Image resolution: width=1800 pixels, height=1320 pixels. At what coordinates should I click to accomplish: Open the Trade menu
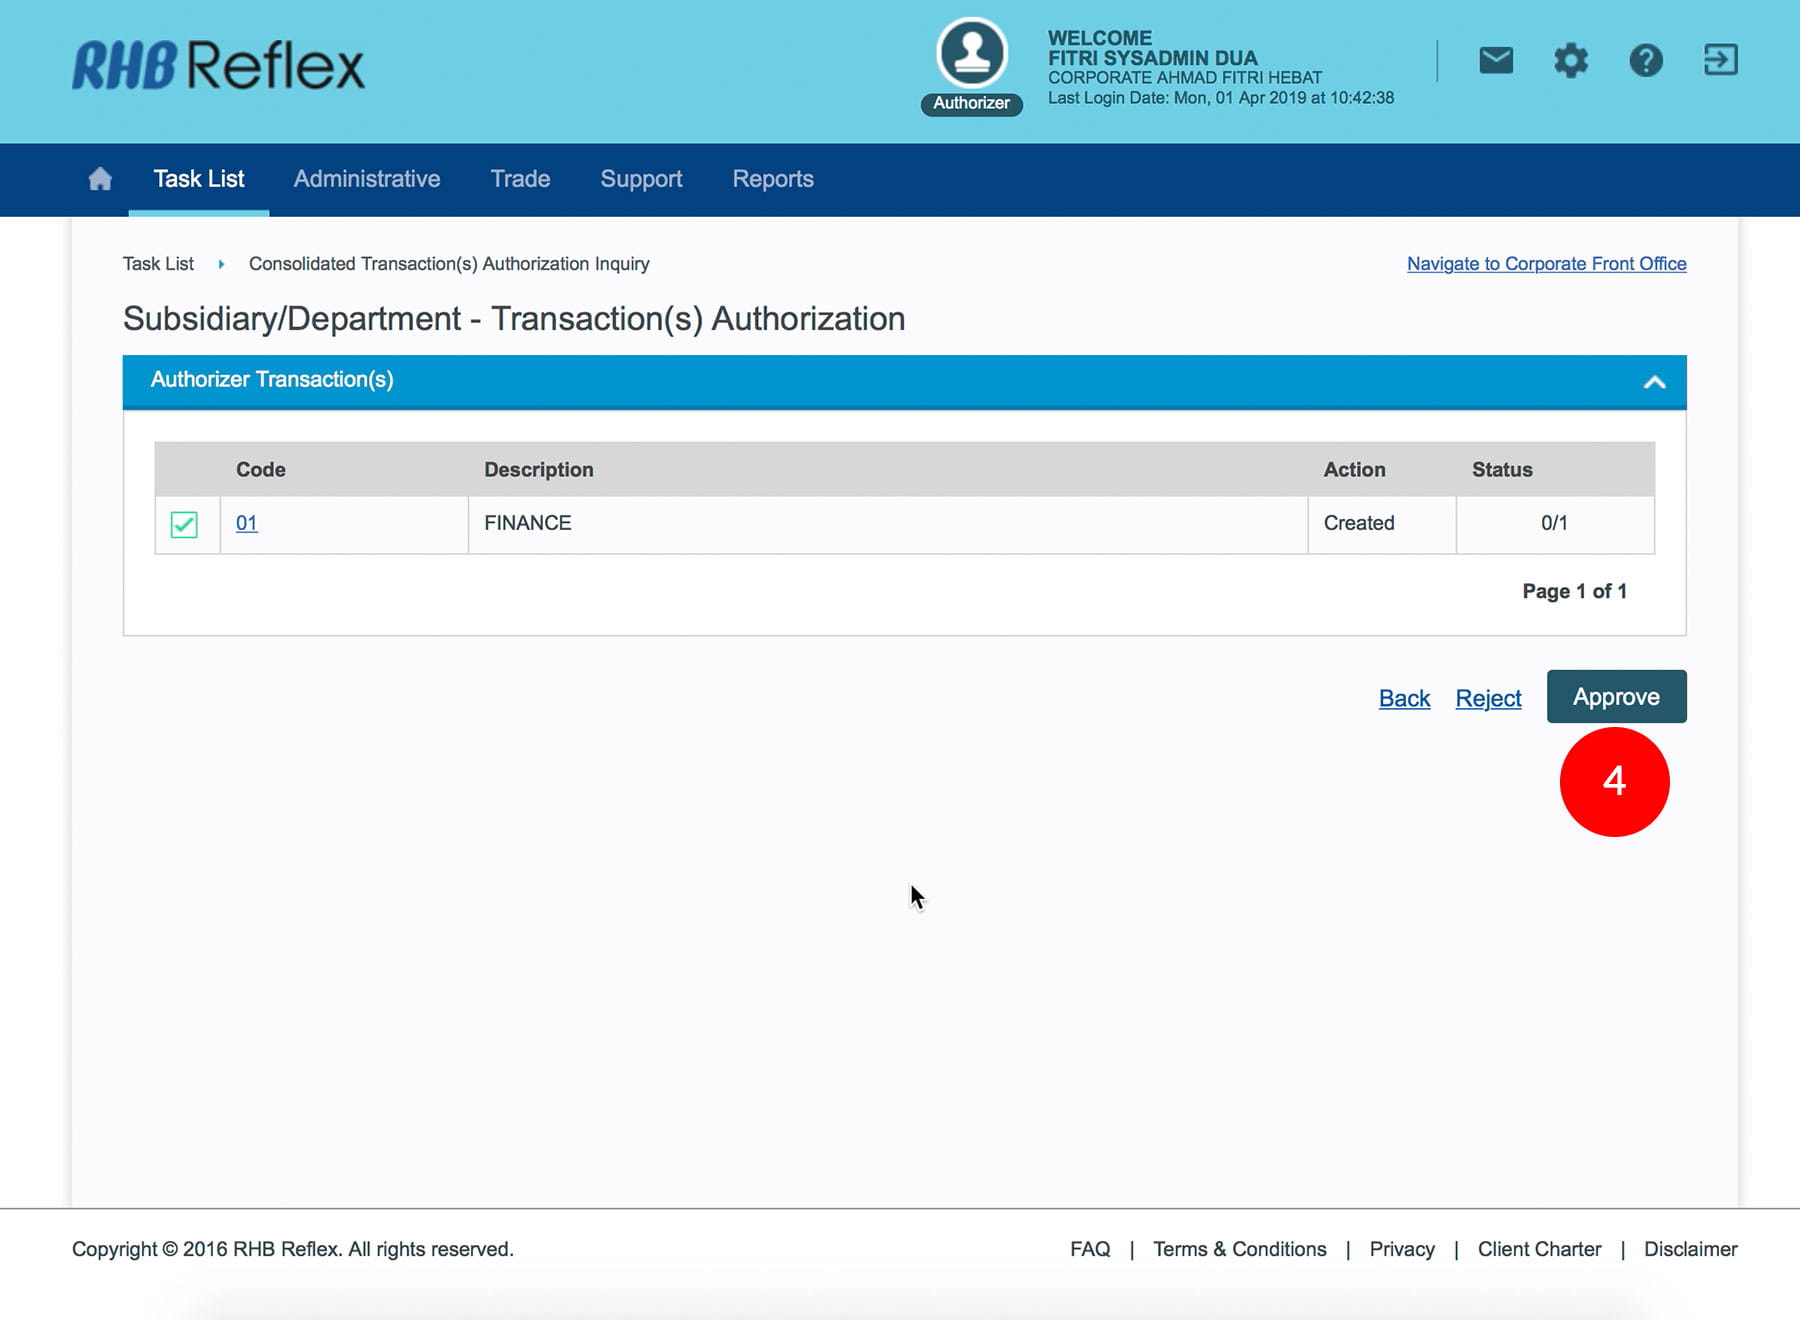click(x=520, y=179)
